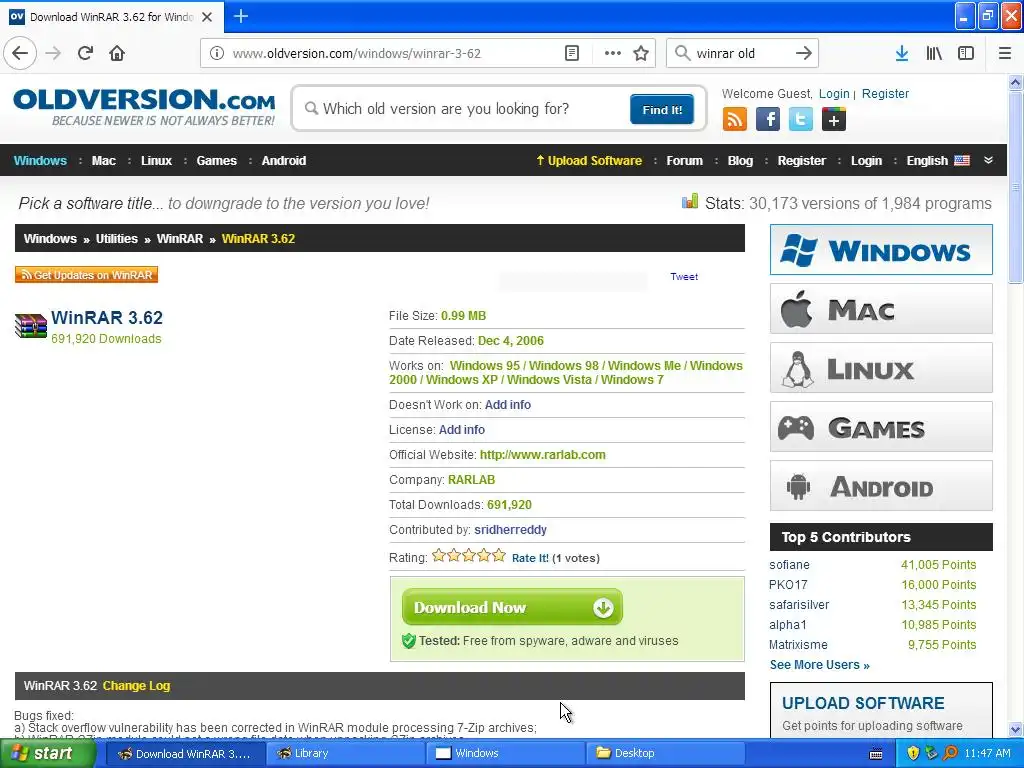Bookmark this page with the star icon

pos(641,53)
